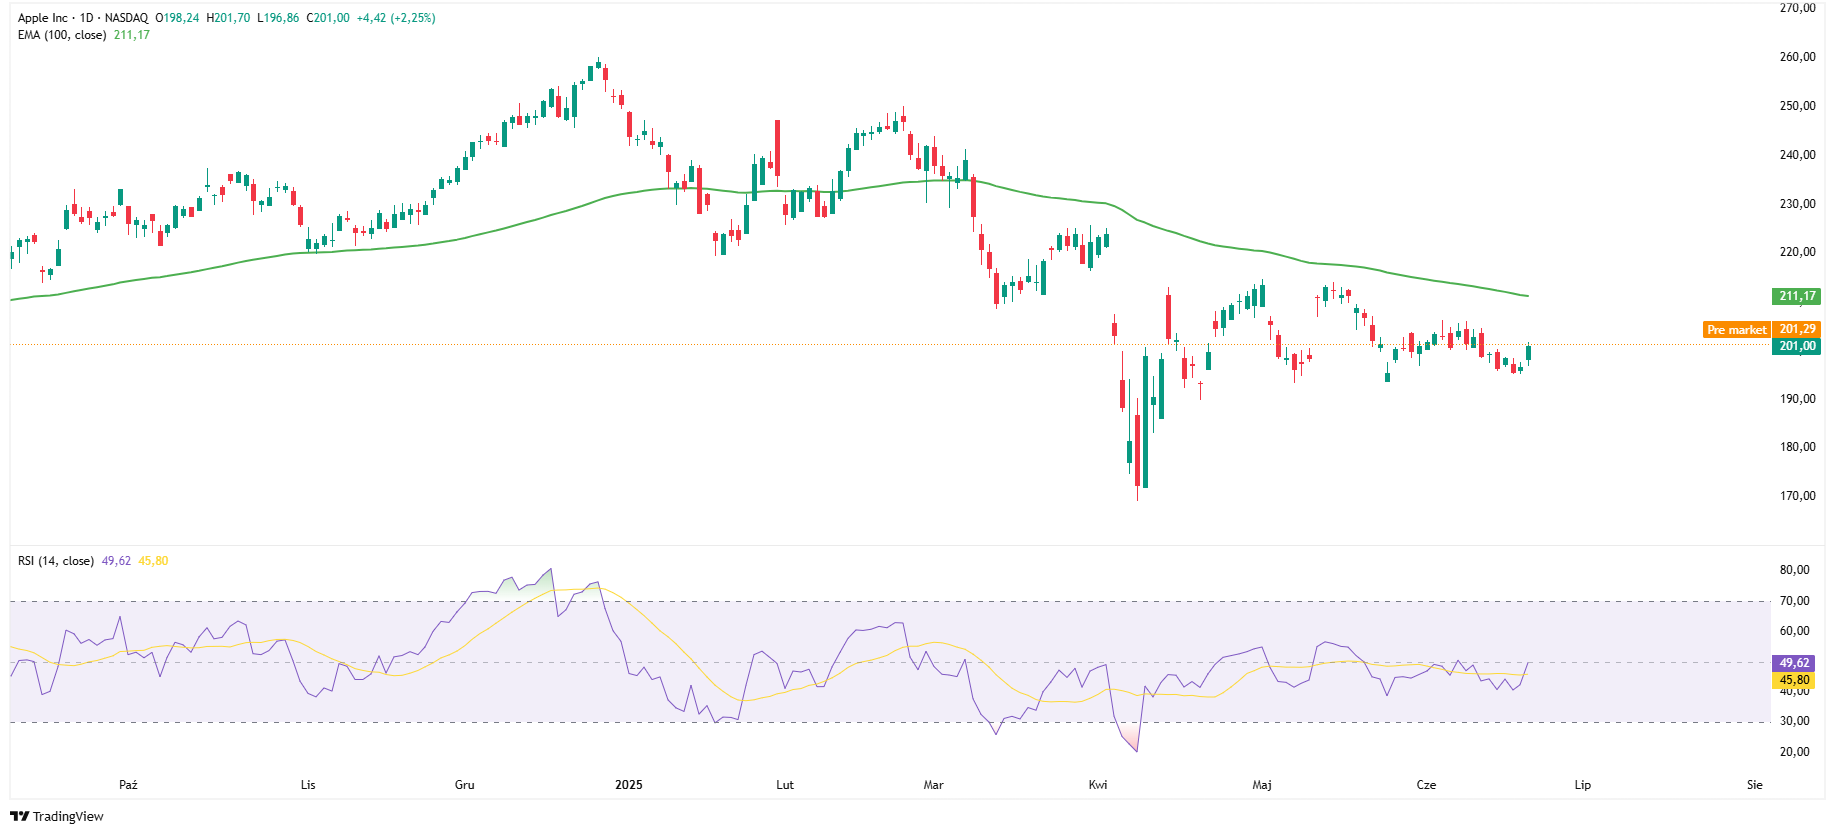Screen dimensions: 1835x834
Task: Click the Maj month on time axis
Action: coord(1262,785)
